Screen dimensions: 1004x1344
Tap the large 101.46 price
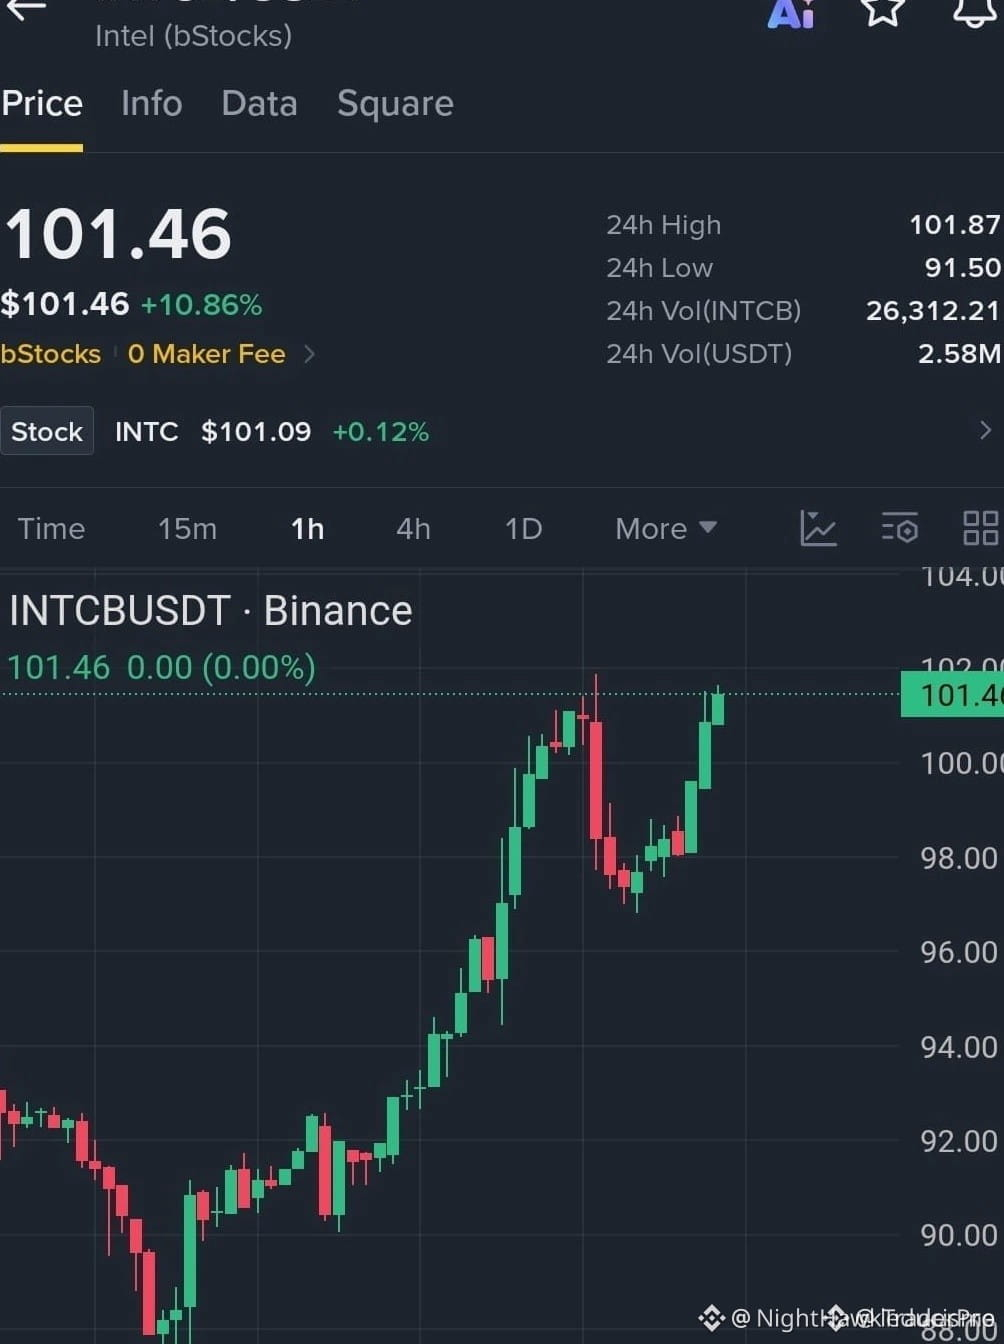[x=118, y=235]
